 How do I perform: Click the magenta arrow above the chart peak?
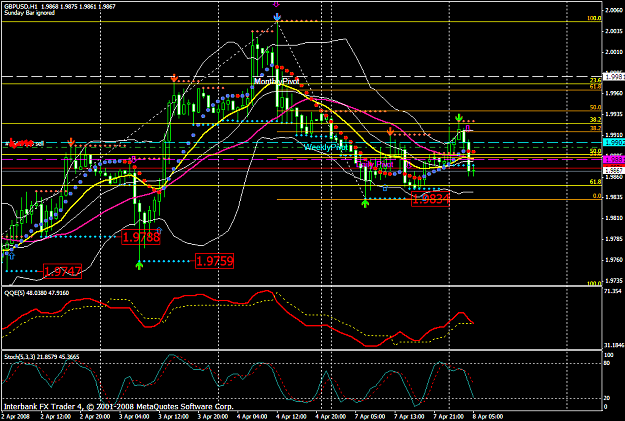[276, 4]
